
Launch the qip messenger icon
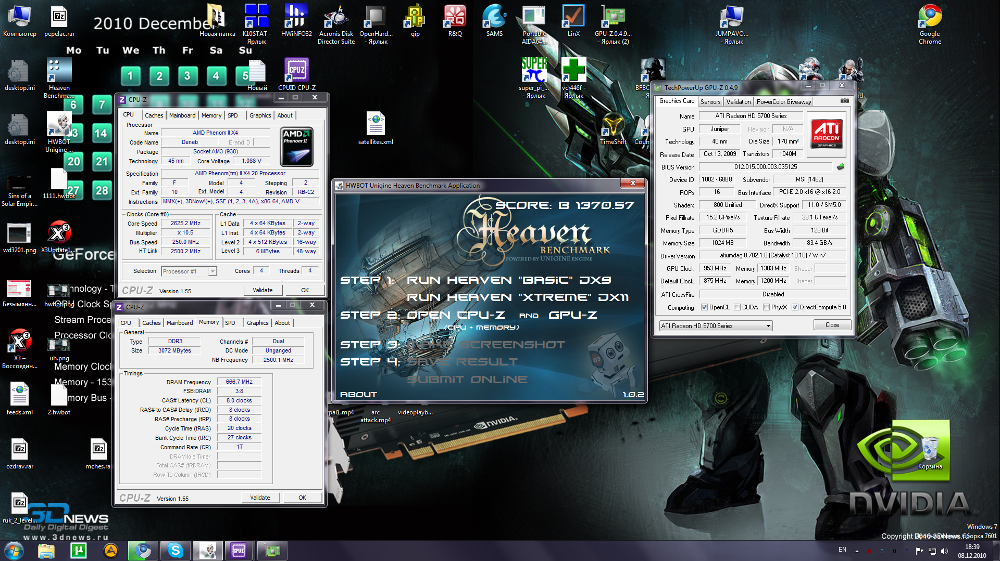[415, 21]
